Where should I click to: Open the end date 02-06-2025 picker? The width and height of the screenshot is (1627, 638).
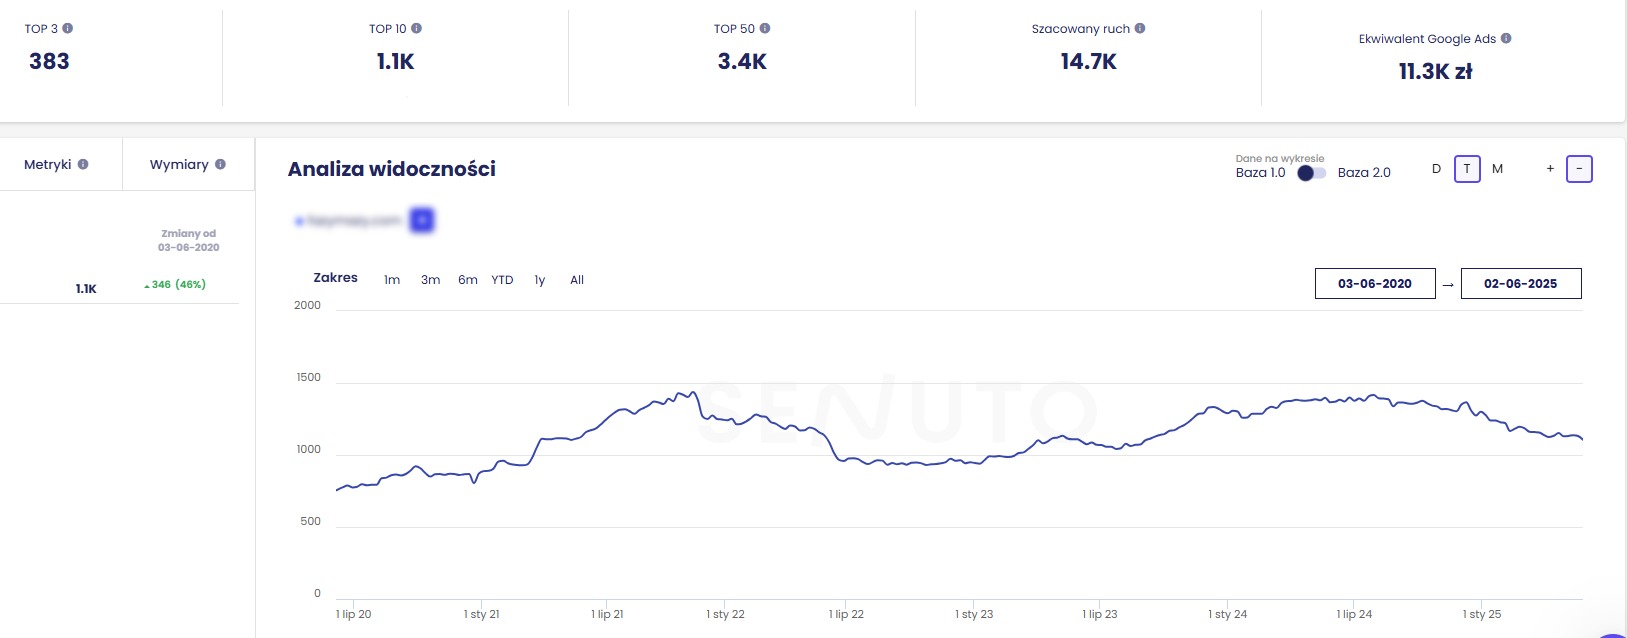click(x=1521, y=284)
